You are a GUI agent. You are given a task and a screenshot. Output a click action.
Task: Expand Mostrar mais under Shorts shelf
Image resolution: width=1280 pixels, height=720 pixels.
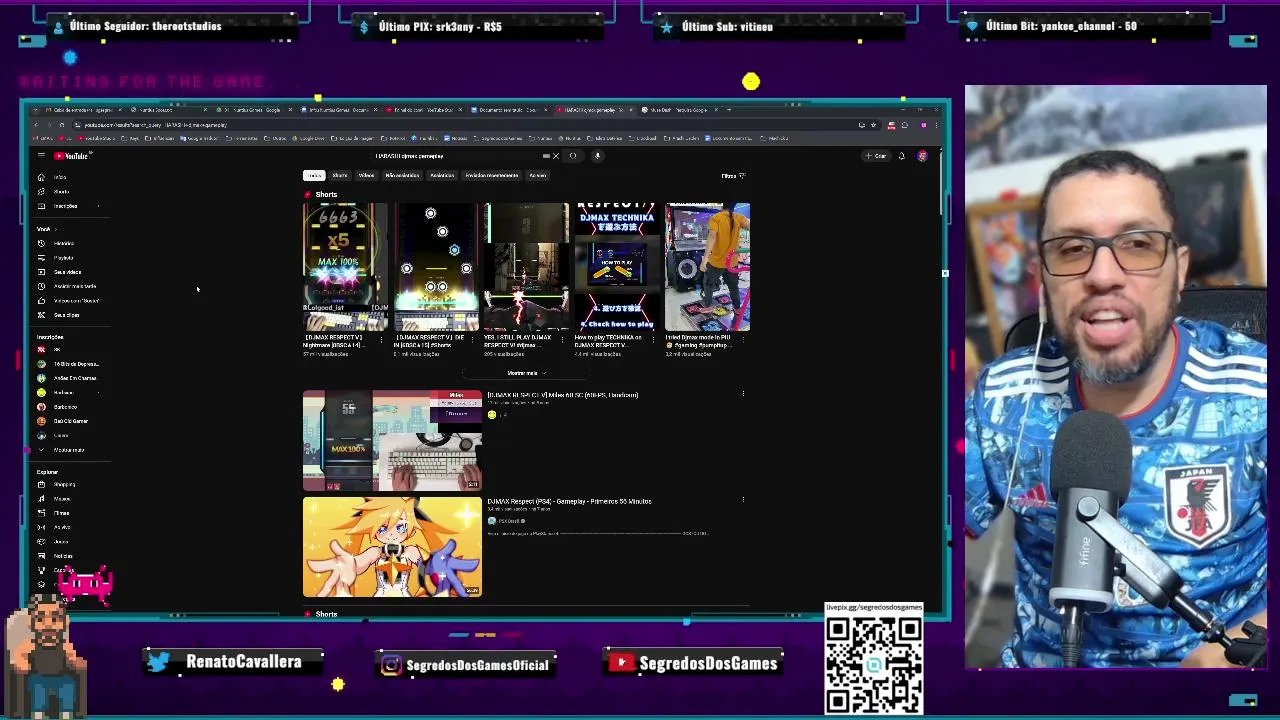pos(526,373)
